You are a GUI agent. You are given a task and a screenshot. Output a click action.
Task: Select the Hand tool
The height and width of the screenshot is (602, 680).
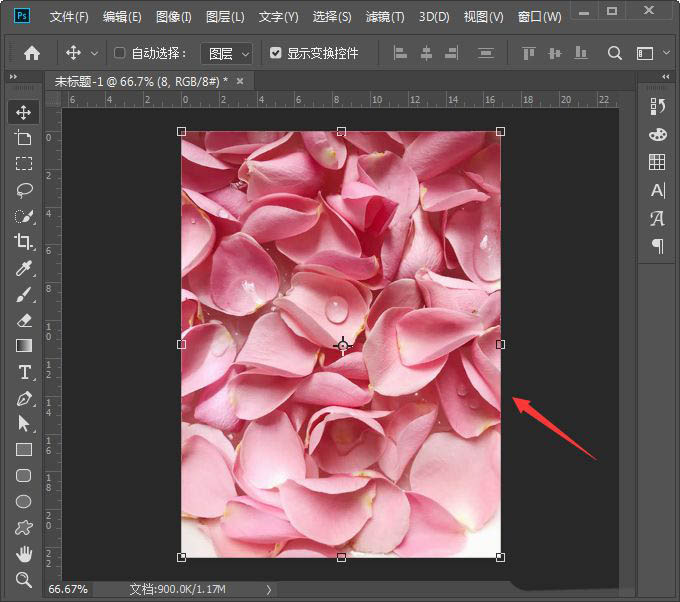tap(23, 553)
